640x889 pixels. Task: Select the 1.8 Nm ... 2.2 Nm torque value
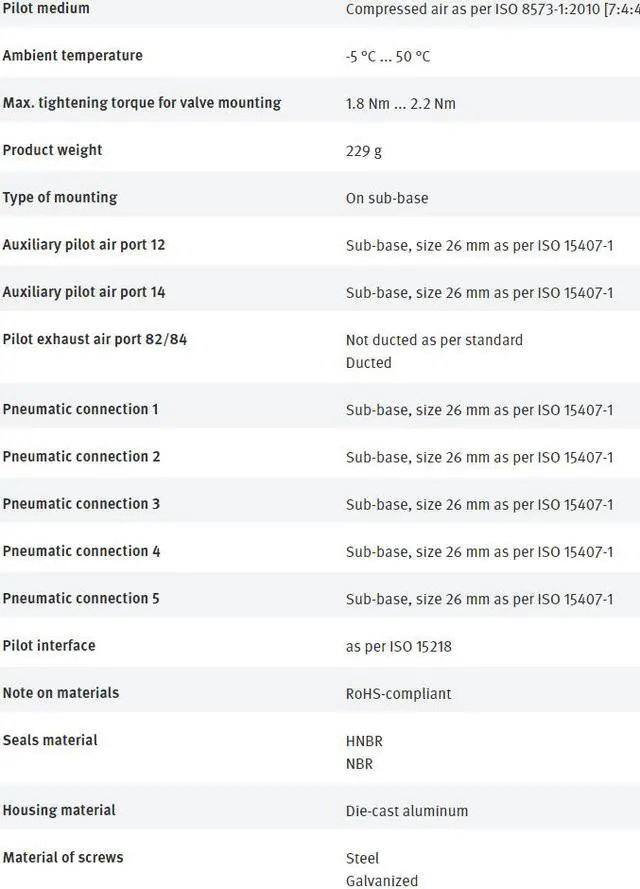click(x=401, y=104)
